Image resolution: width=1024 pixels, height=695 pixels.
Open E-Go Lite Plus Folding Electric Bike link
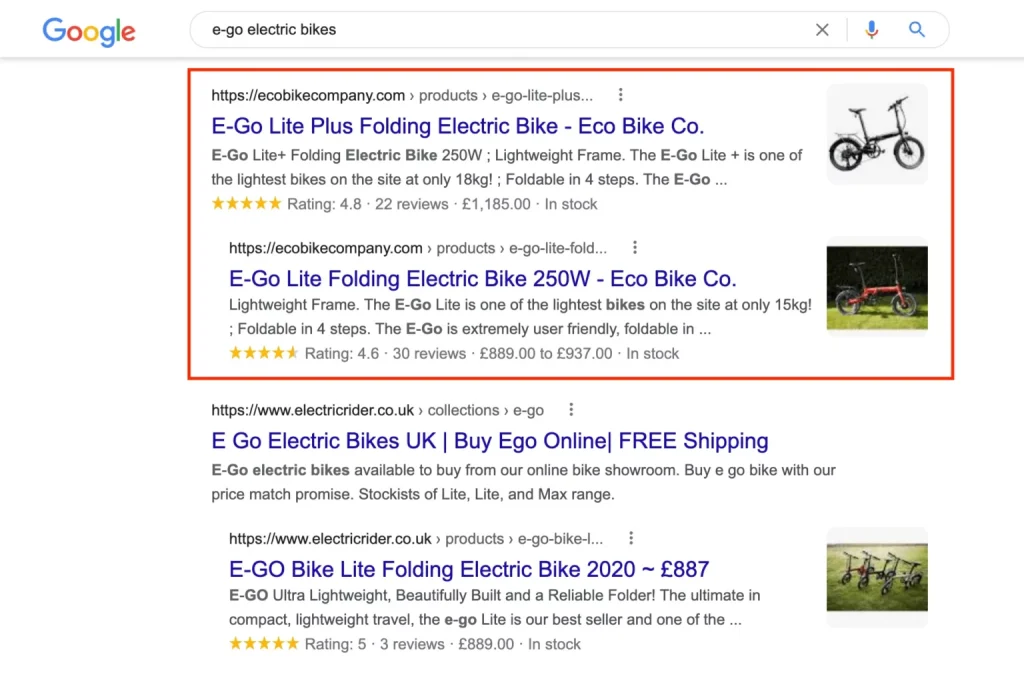point(458,125)
